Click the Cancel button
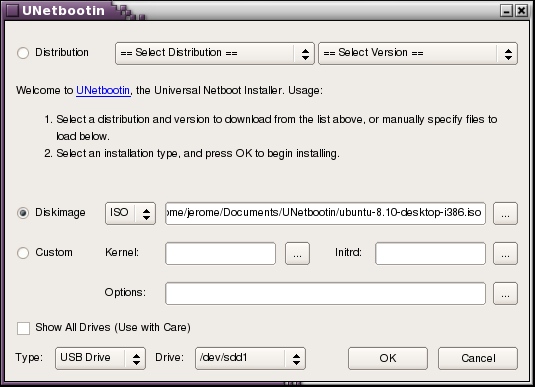 click(x=478, y=358)
